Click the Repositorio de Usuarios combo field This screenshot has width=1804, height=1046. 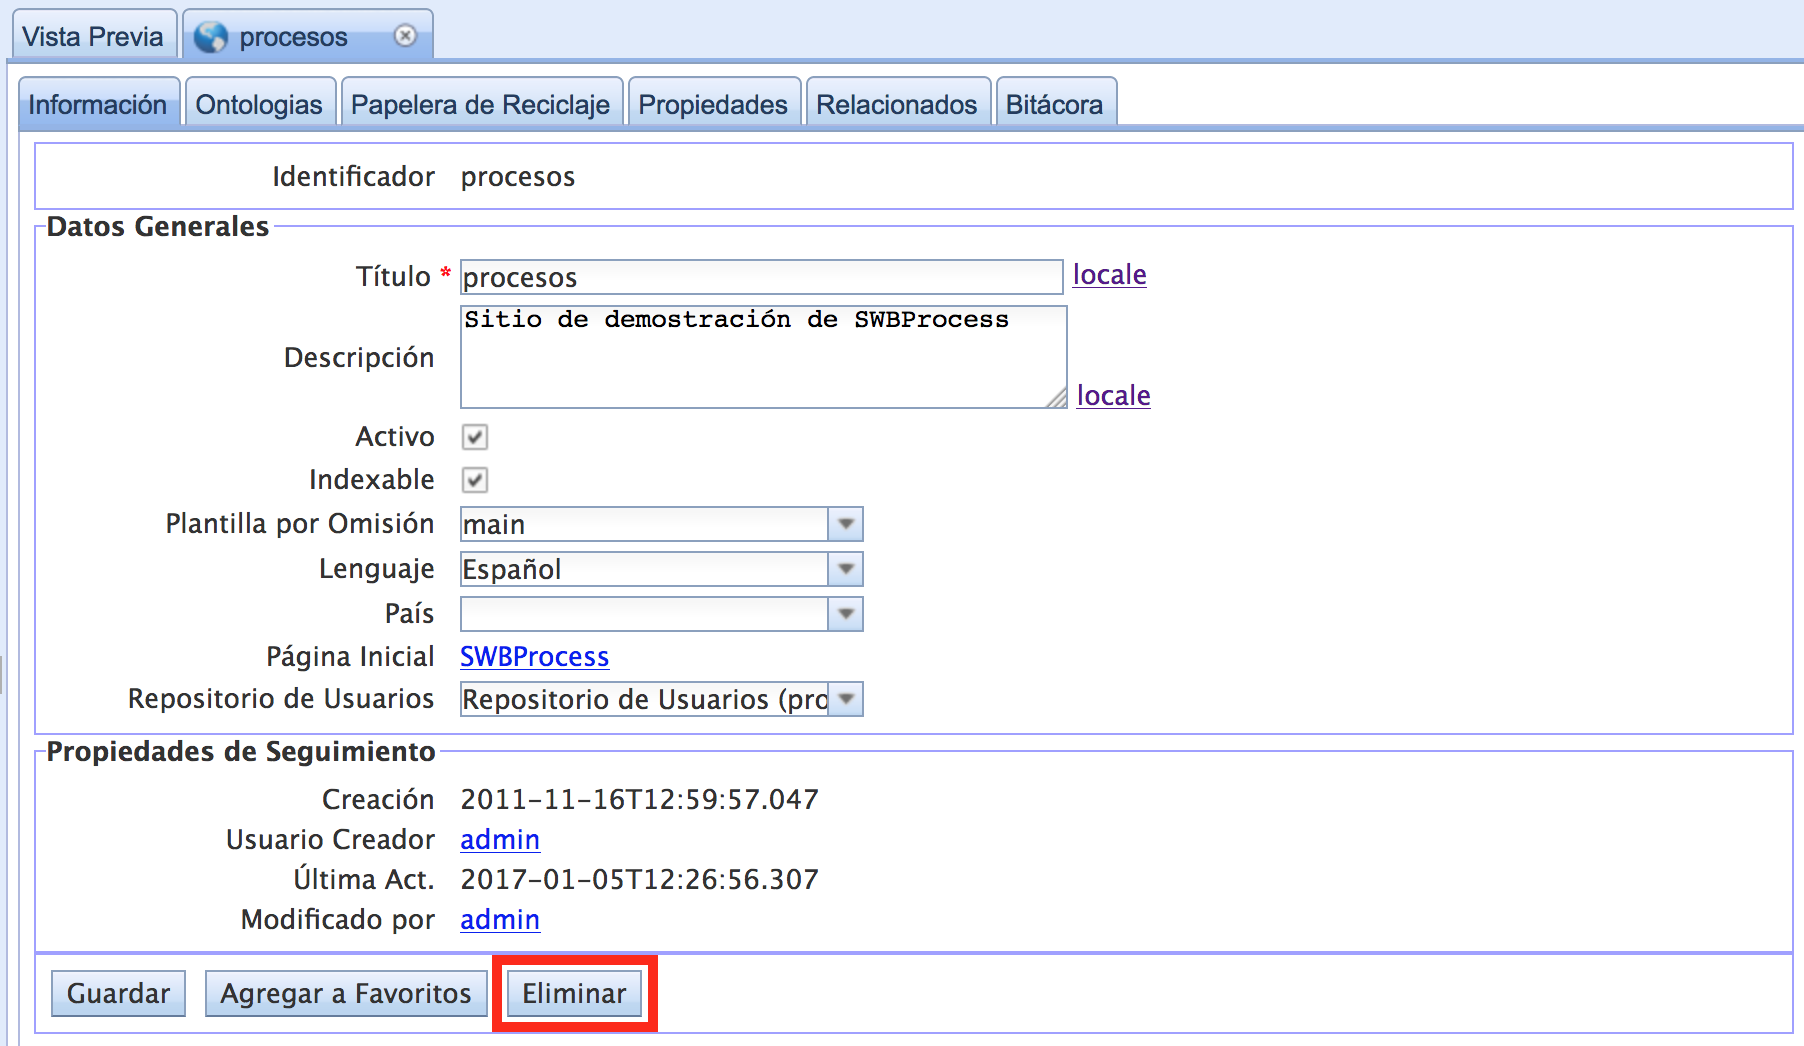pos(644,699)
